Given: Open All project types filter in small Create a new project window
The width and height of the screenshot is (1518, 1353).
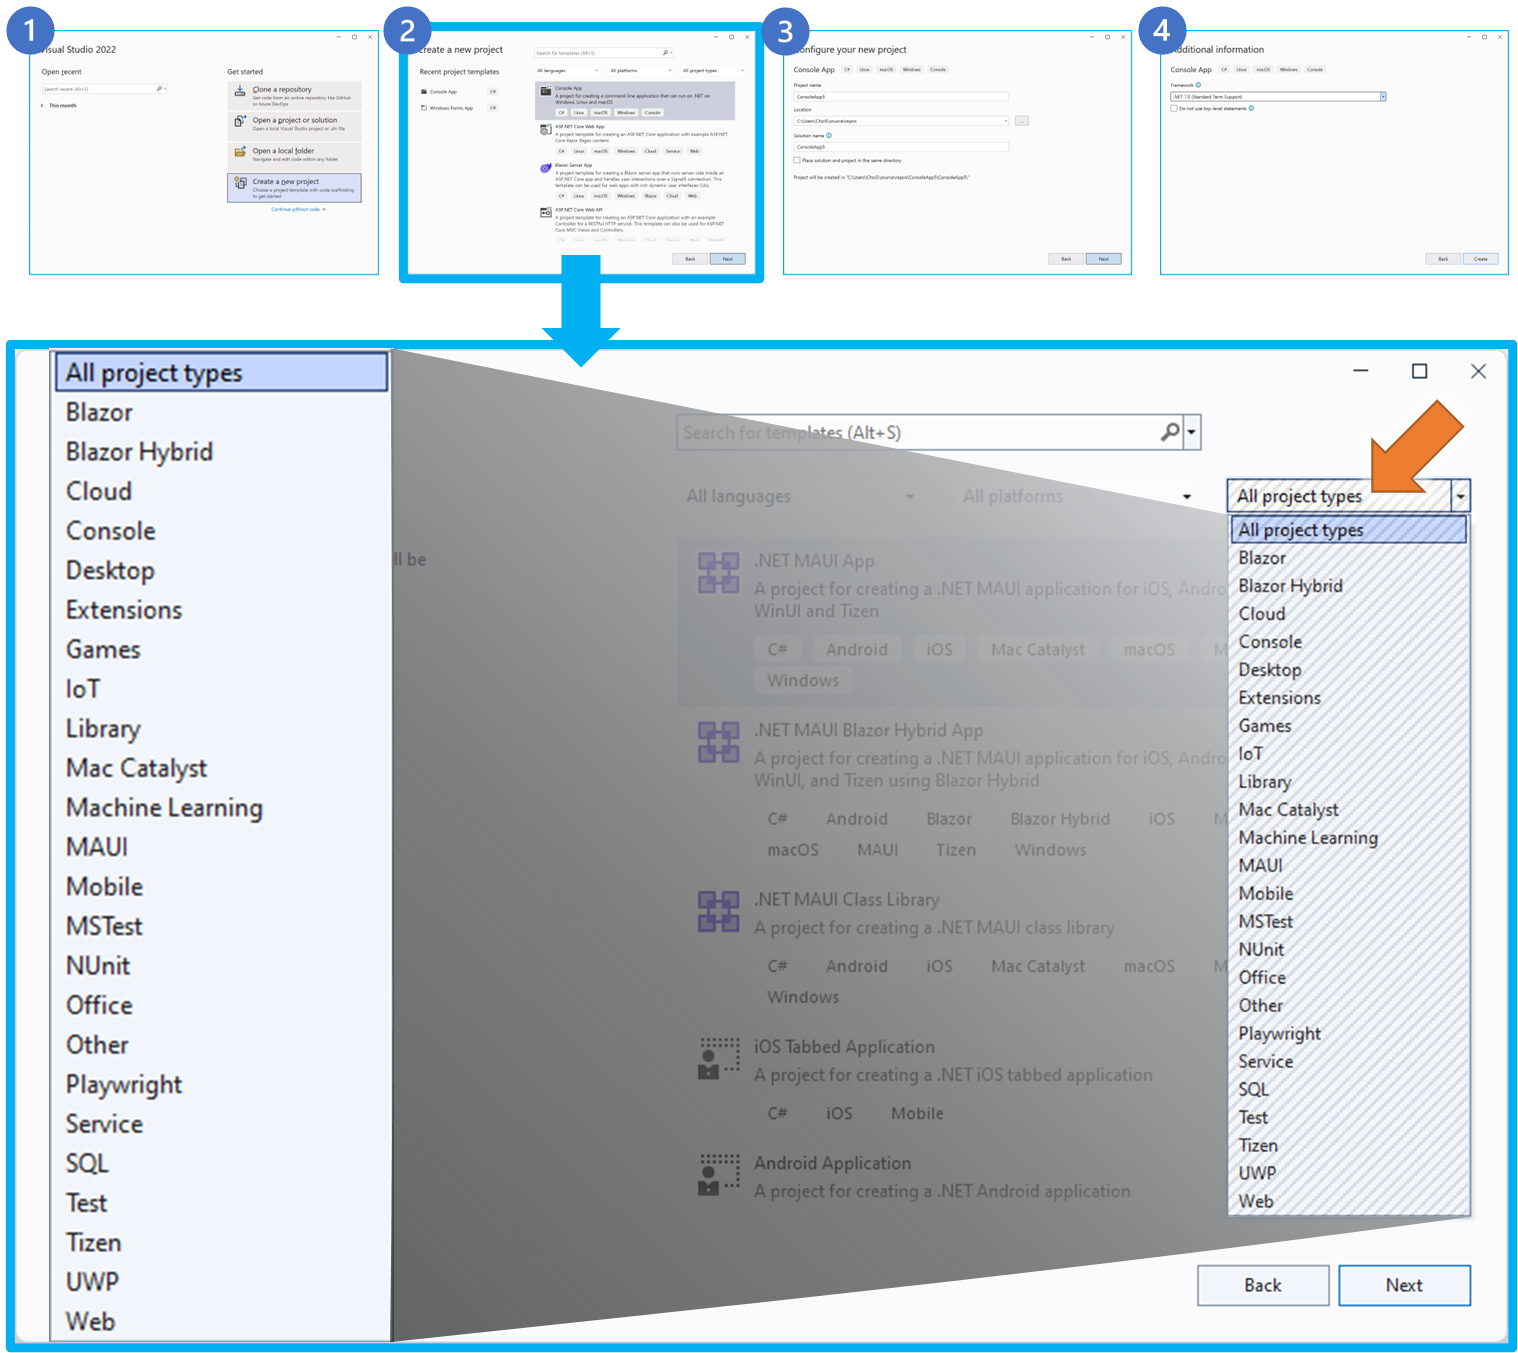Looking at the screenshot, I should 714,71.
